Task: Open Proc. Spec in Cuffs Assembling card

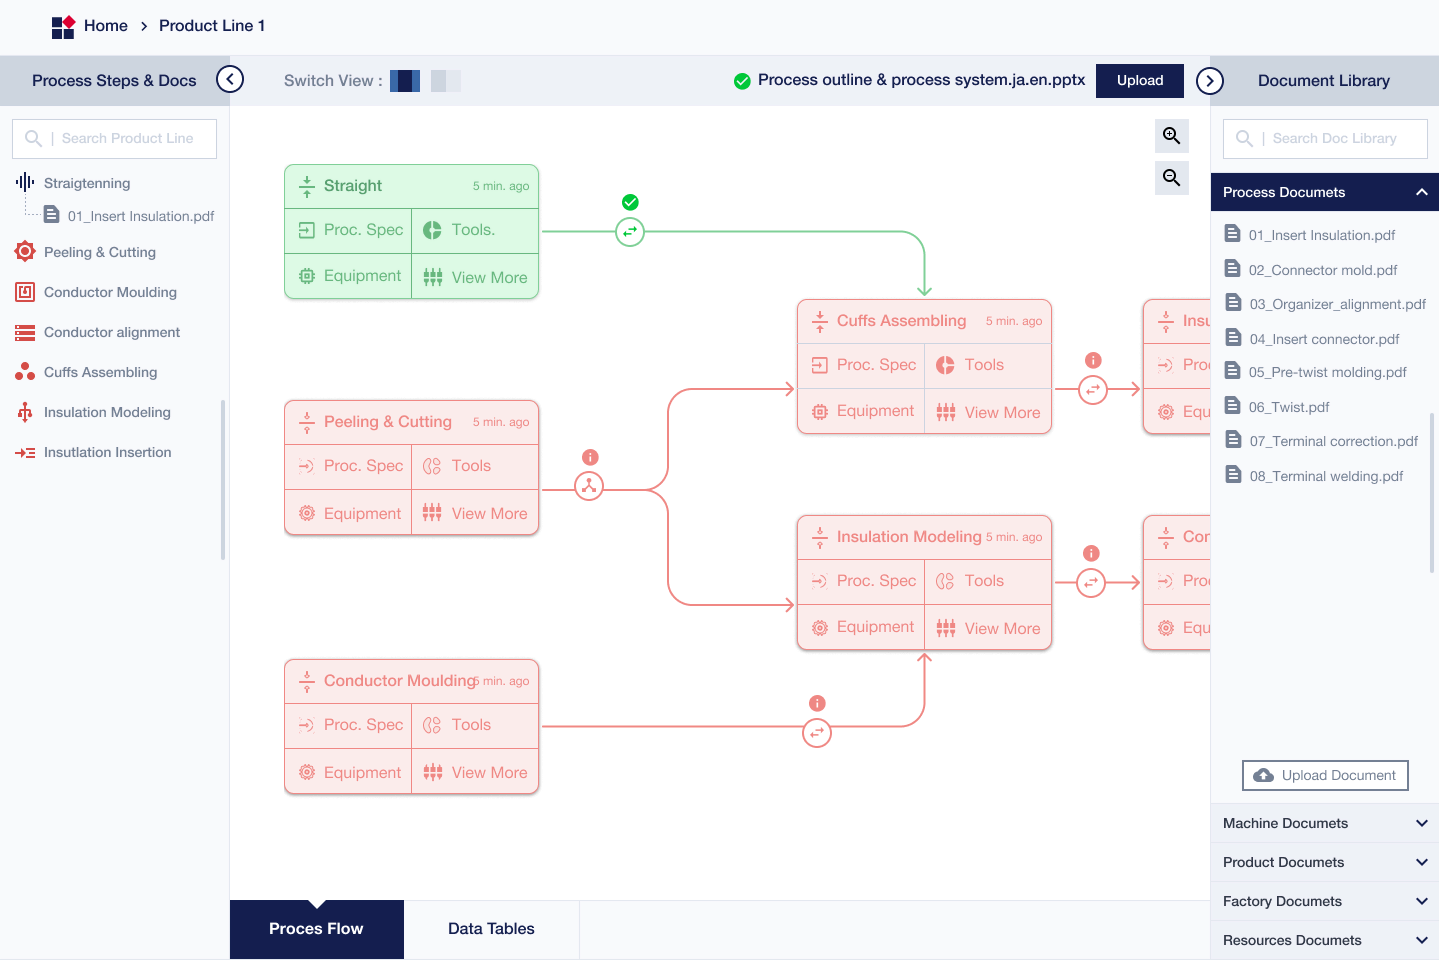Action: pyautogui.click(x=861, y=365)
